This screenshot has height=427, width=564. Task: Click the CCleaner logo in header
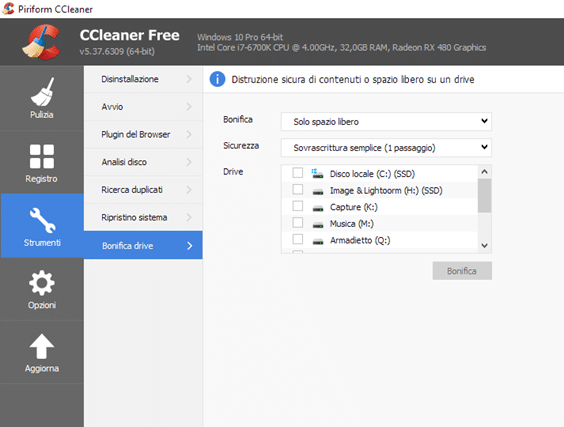pyautogui.click(x=41, y=42)
